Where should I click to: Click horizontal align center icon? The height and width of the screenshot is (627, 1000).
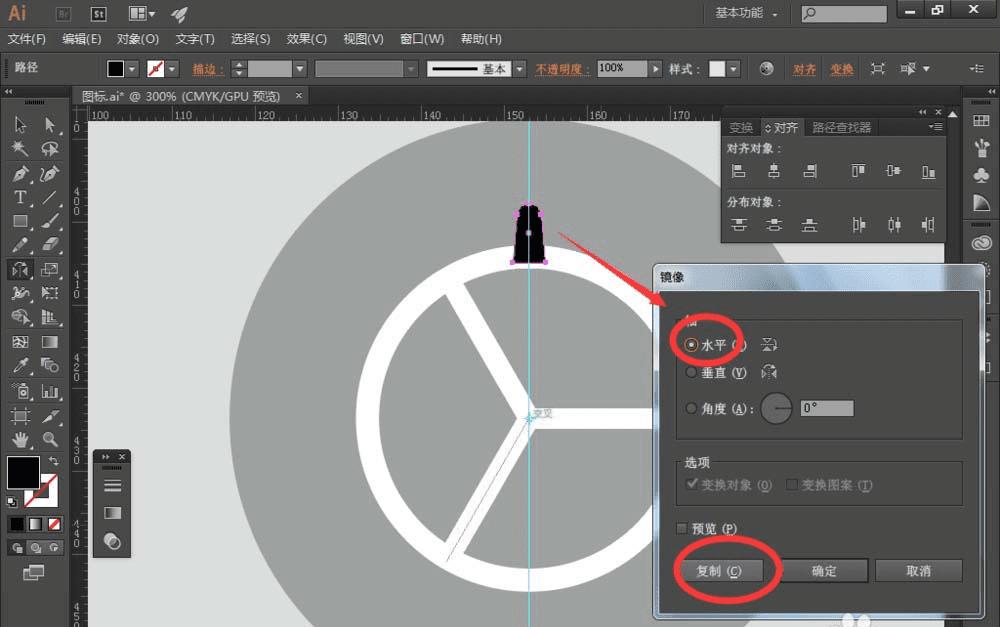[x=774, y=171]
